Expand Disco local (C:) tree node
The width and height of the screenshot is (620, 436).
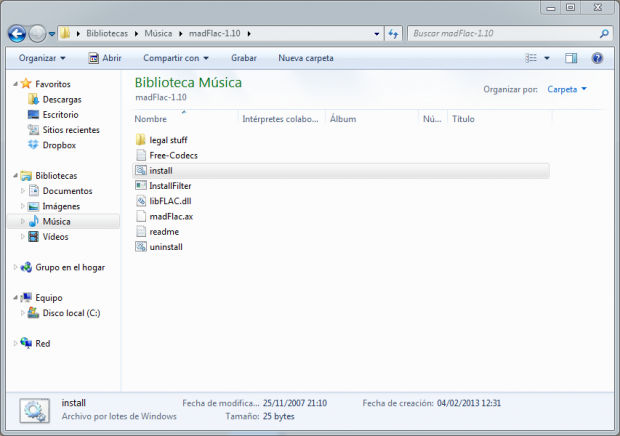[x=23, y=313]
